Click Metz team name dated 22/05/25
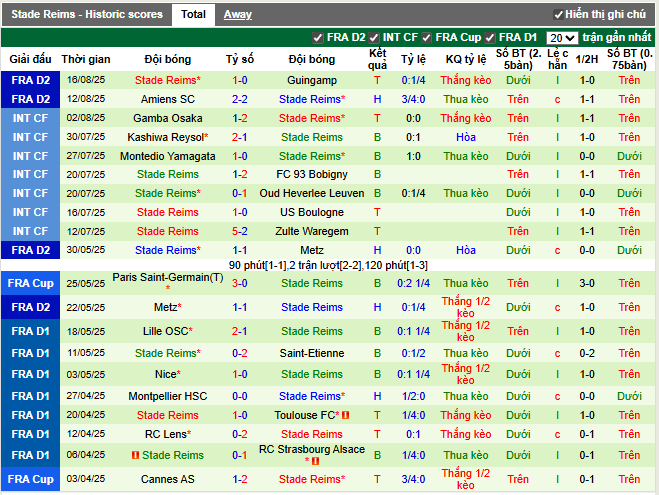Viewport: 659px width, 495px height. [166, 307]
